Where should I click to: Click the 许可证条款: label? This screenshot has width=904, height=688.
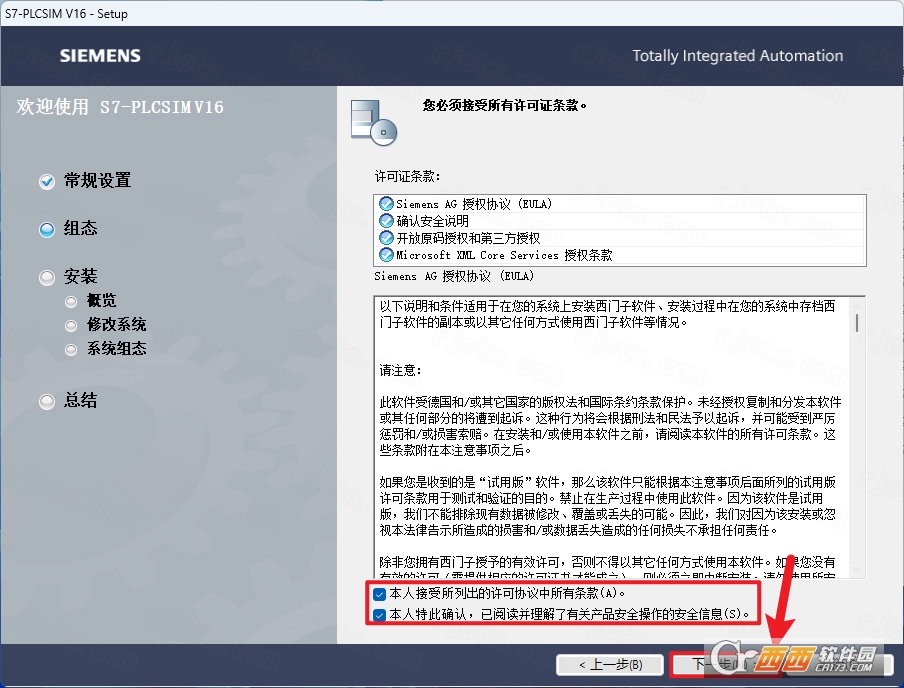(407, 176)
